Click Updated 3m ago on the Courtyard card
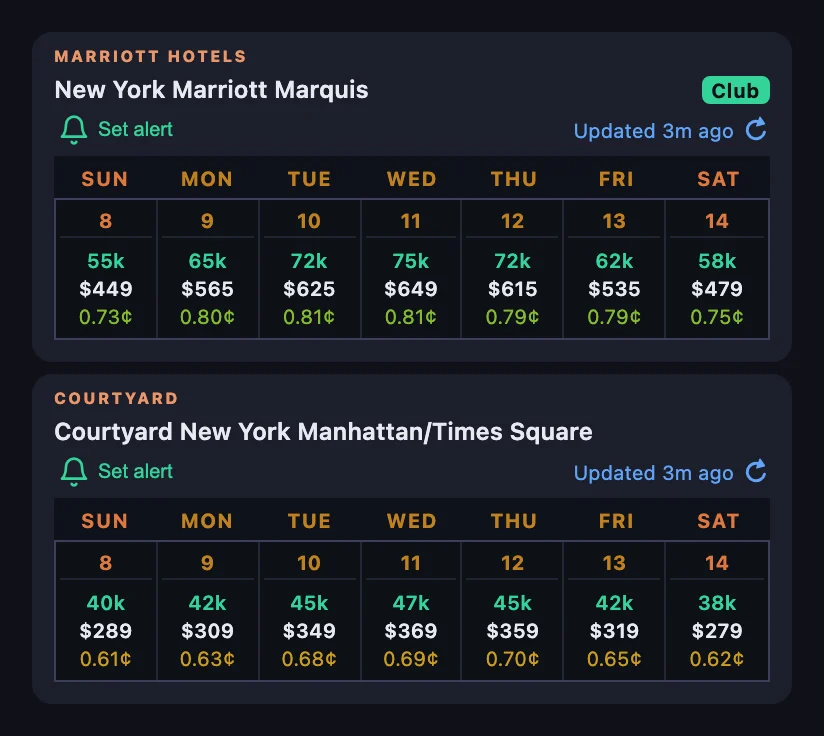The width and height of the screenshot is (824, 736). click(x=653, y=473)
